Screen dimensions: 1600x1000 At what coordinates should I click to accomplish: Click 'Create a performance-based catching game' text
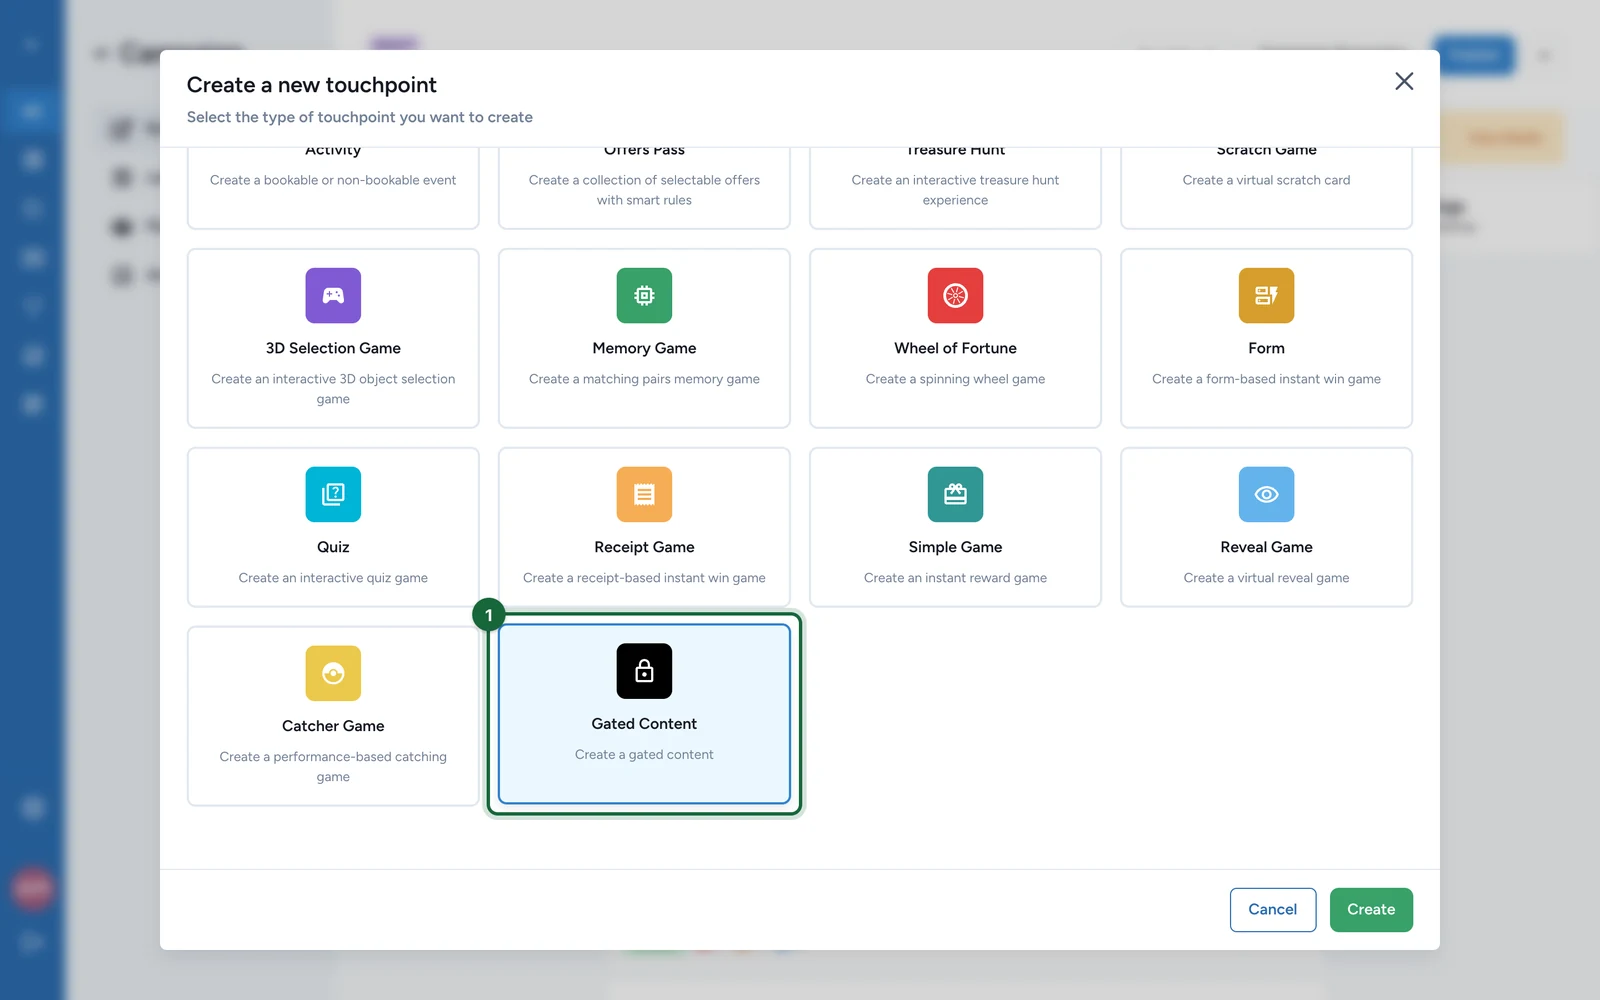pyautogui.click(x=333, y=767)
